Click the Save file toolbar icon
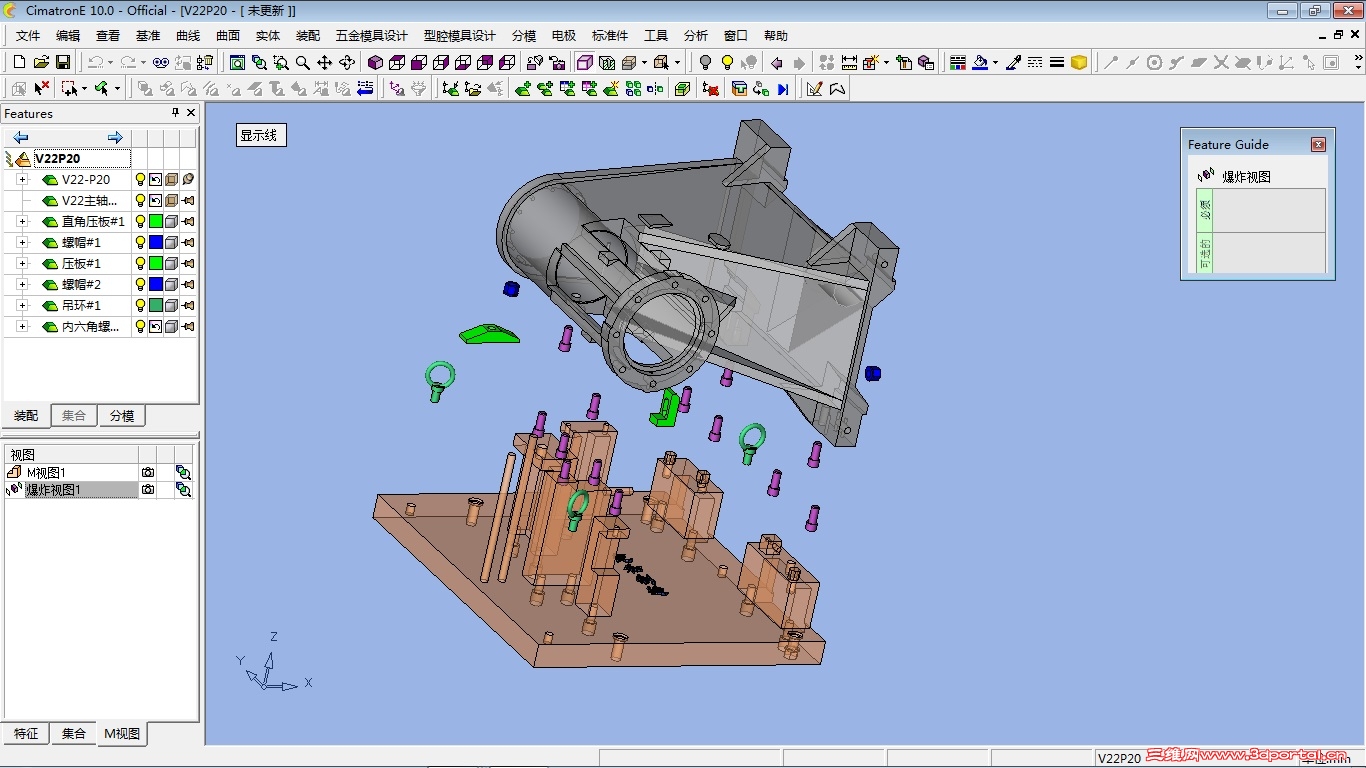The image size is (1366, 768). (63, 62)
